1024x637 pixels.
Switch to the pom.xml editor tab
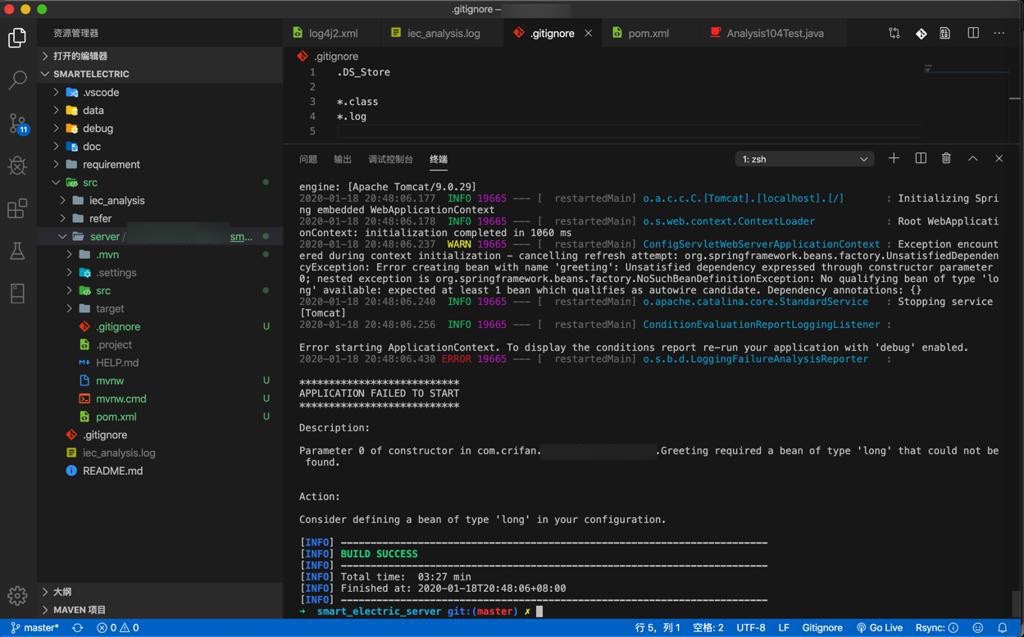pos(648,33)
